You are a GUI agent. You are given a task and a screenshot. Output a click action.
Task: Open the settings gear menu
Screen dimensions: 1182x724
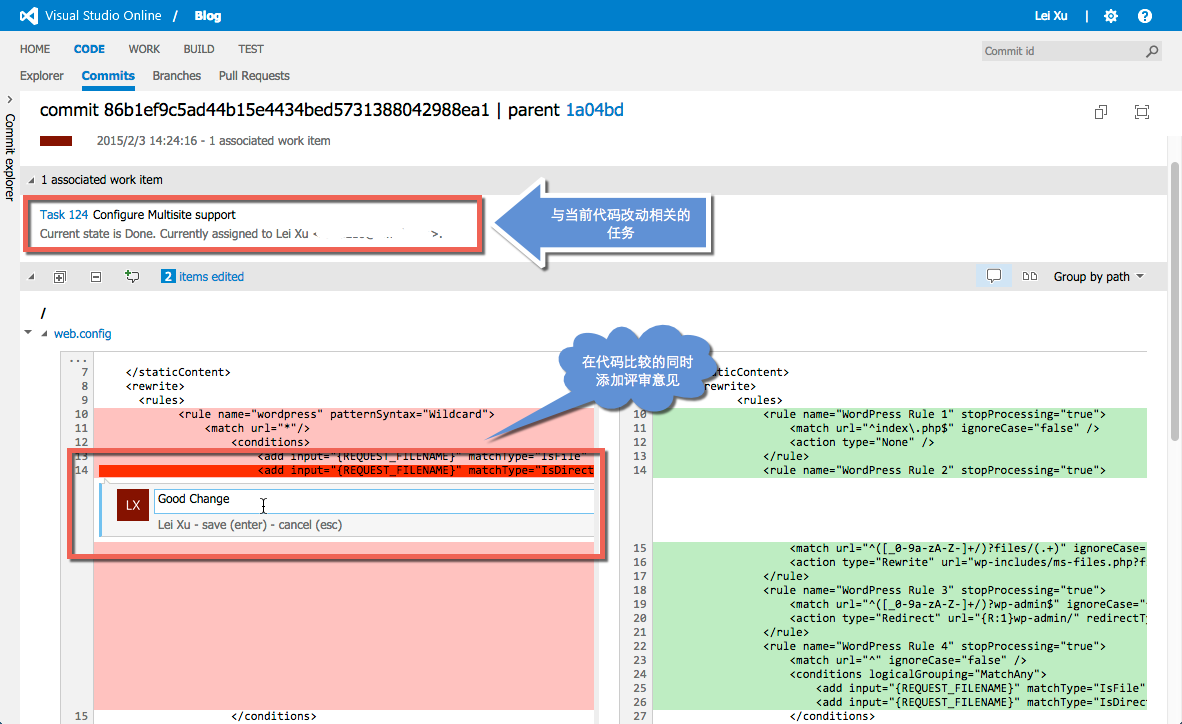[x=1110, y=16]
